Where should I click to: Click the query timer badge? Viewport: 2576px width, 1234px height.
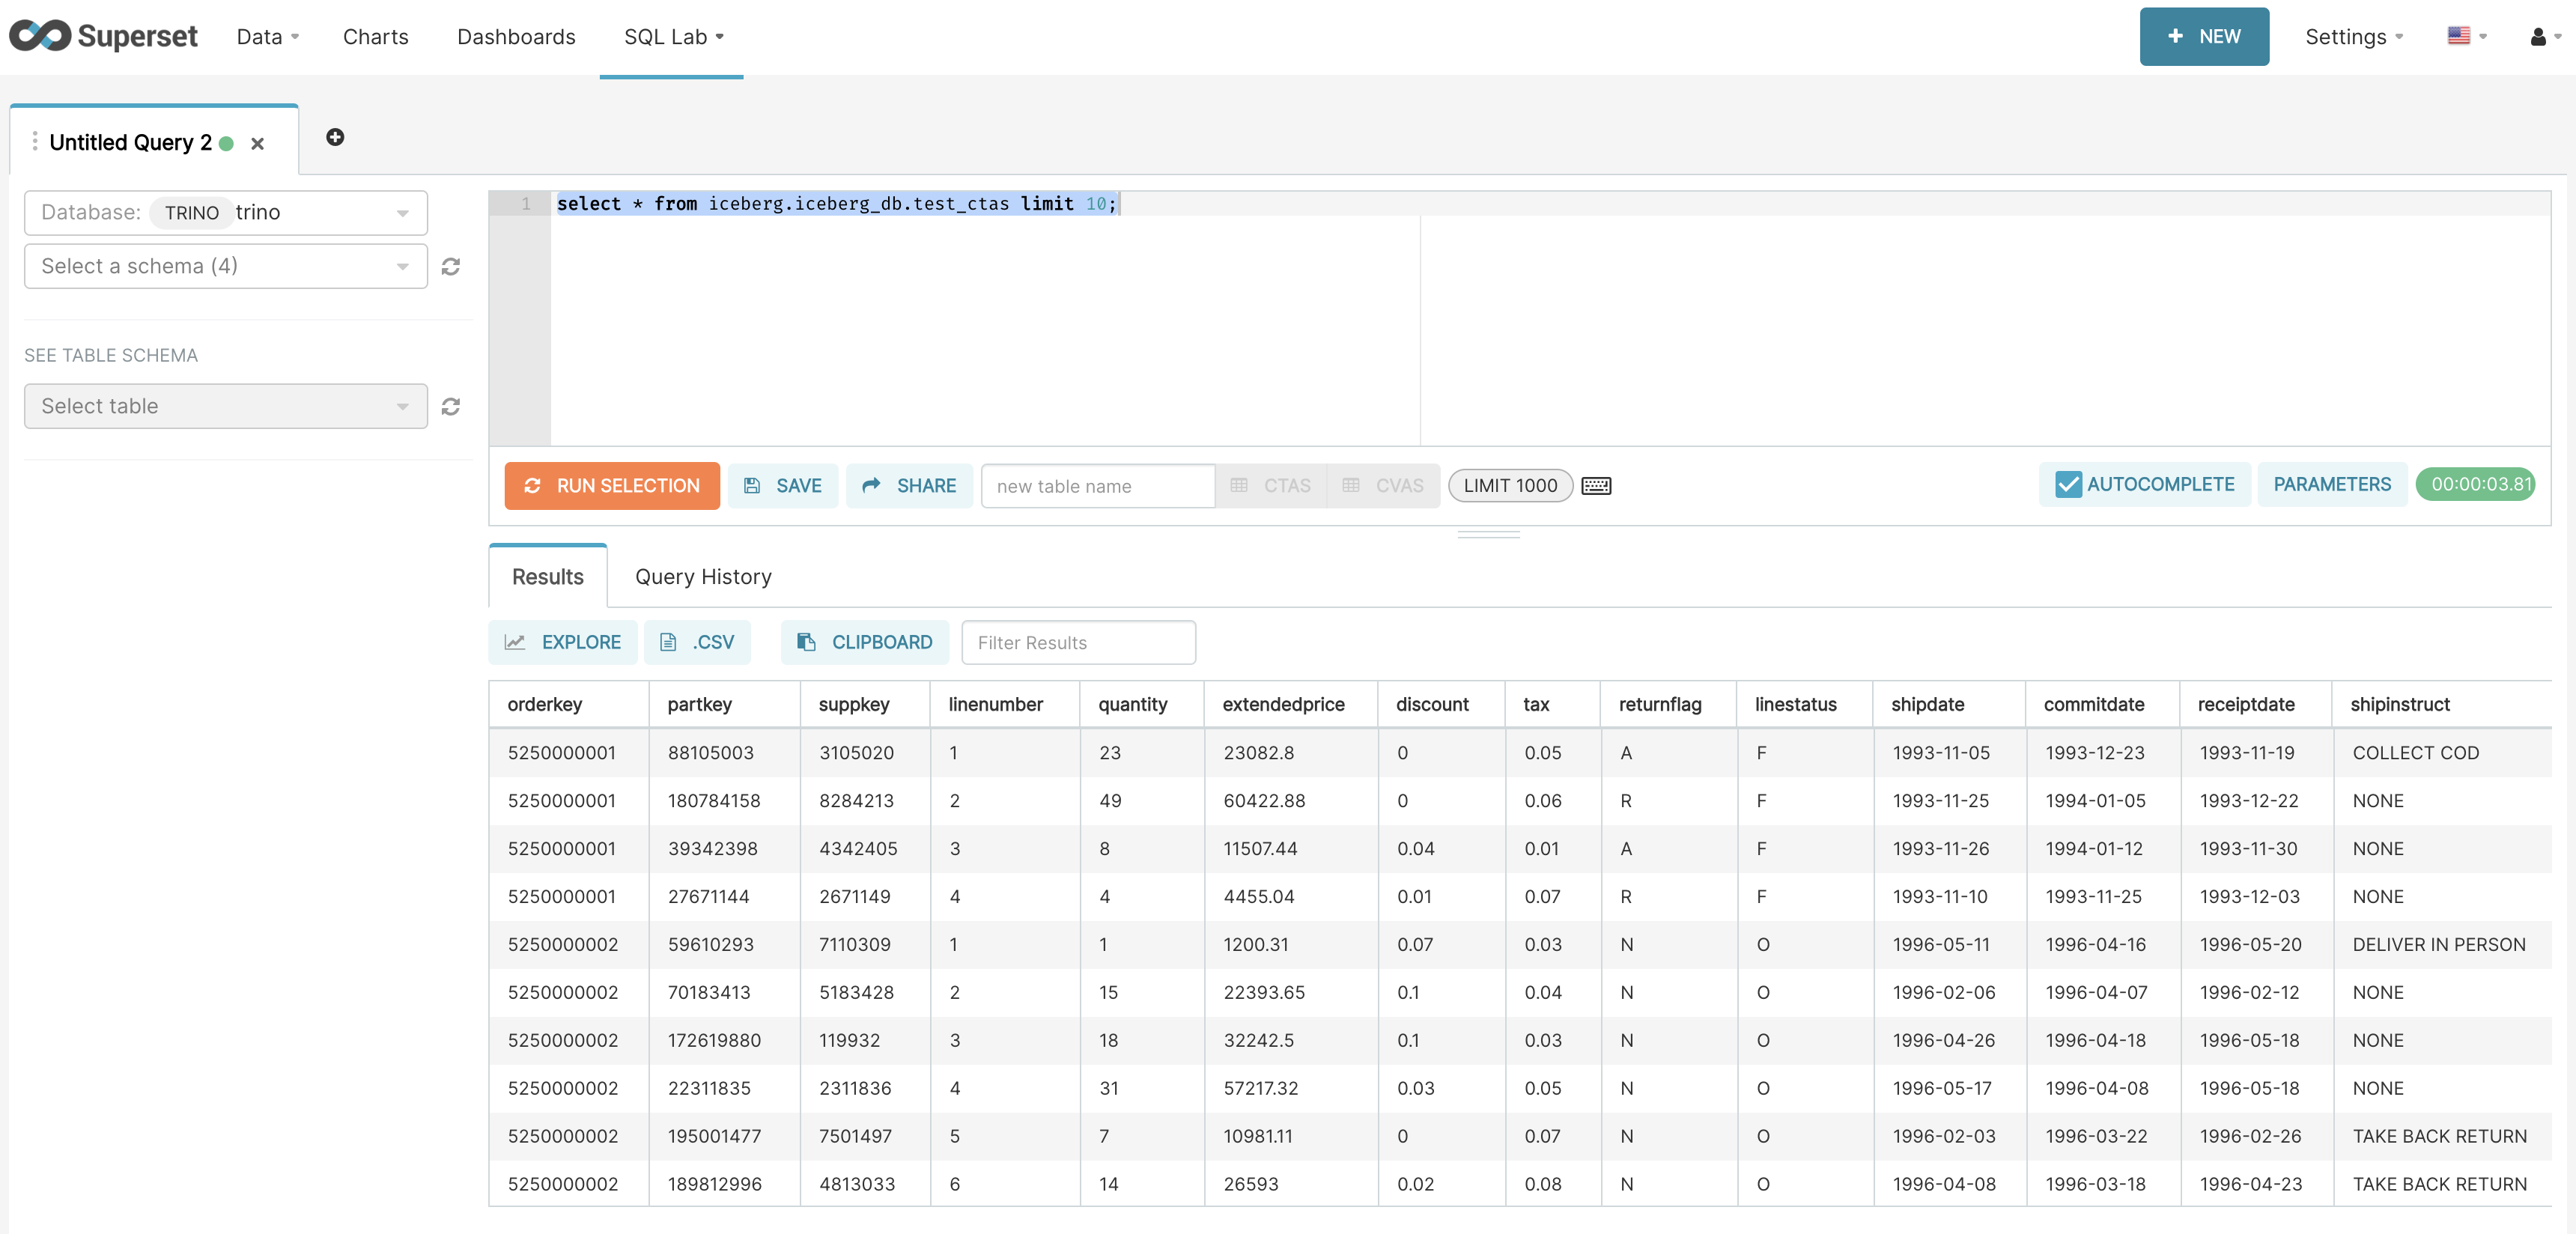(x=2476, y=485)
